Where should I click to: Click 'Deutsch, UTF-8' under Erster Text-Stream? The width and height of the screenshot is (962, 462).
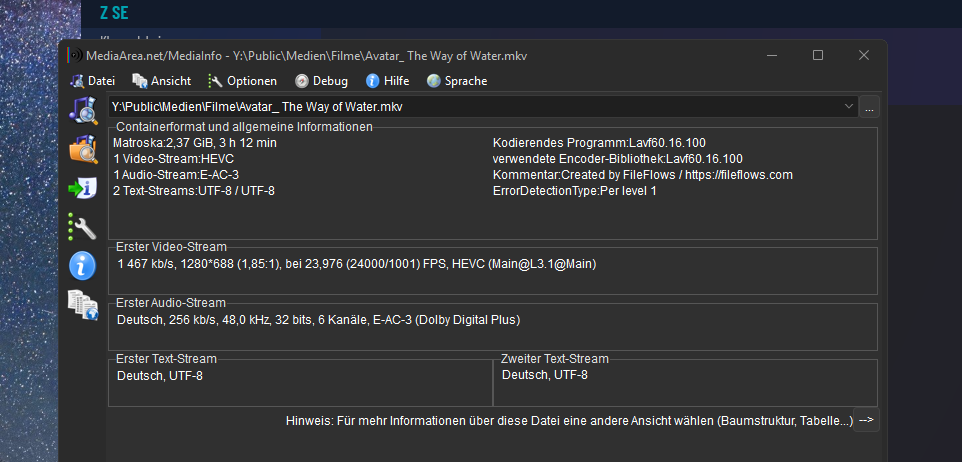click(160, 376)
